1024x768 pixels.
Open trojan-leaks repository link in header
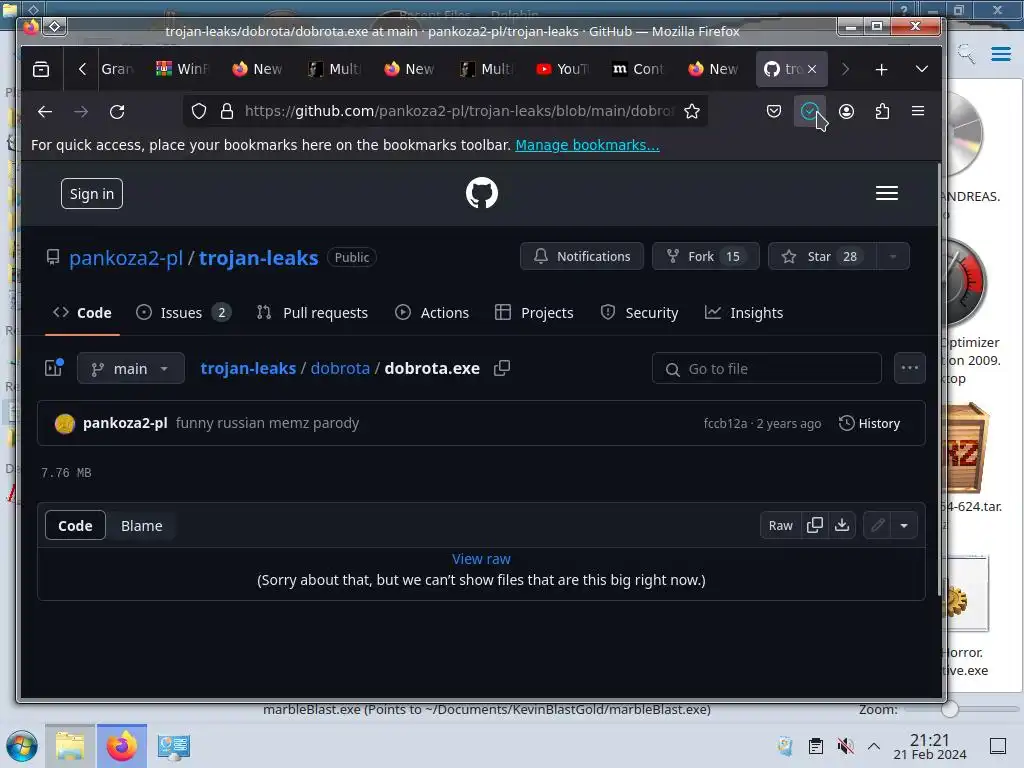click(259, 258)
